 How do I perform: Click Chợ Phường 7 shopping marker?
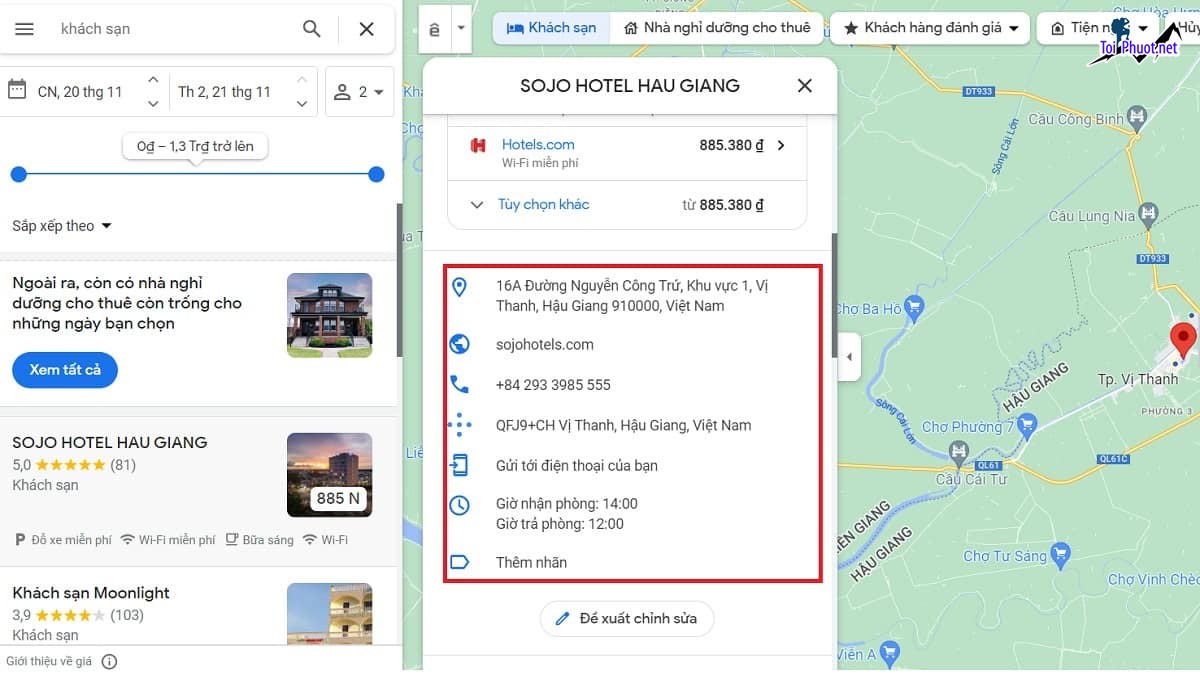1027,425
